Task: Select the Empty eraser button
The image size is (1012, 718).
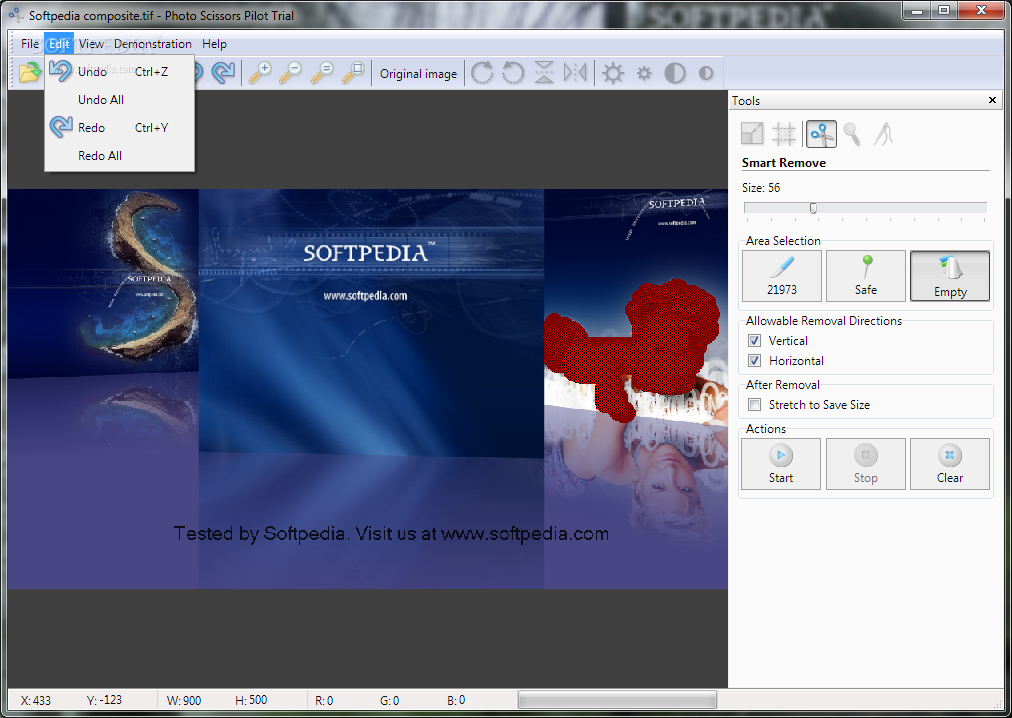Action: point(950,276)
